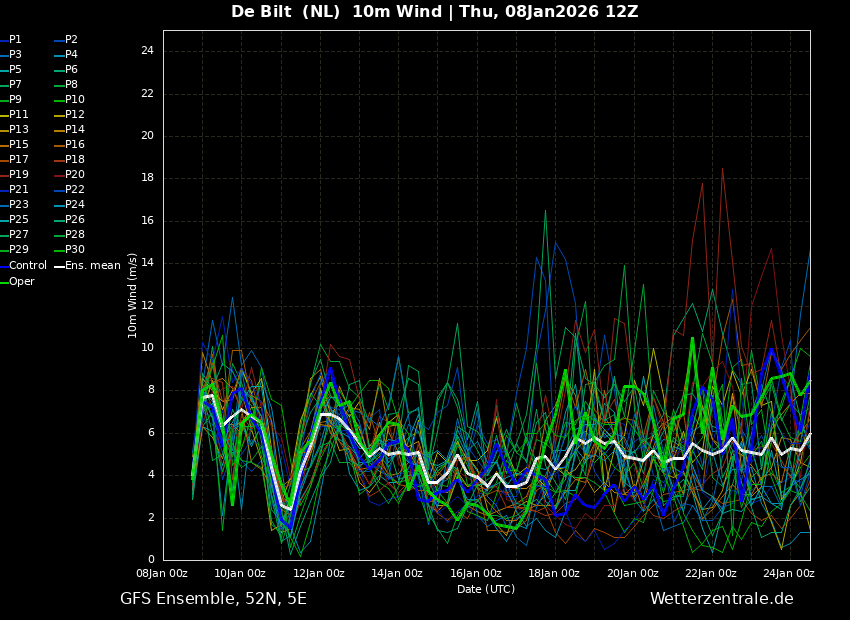The height and width of the screenshot is (620, 850).
Task: Select the Oper legend entry
Action: 21,282
